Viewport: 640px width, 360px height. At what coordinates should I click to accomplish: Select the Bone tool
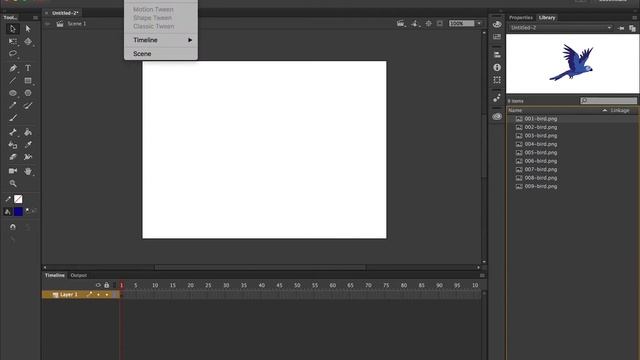pos(13,132)
